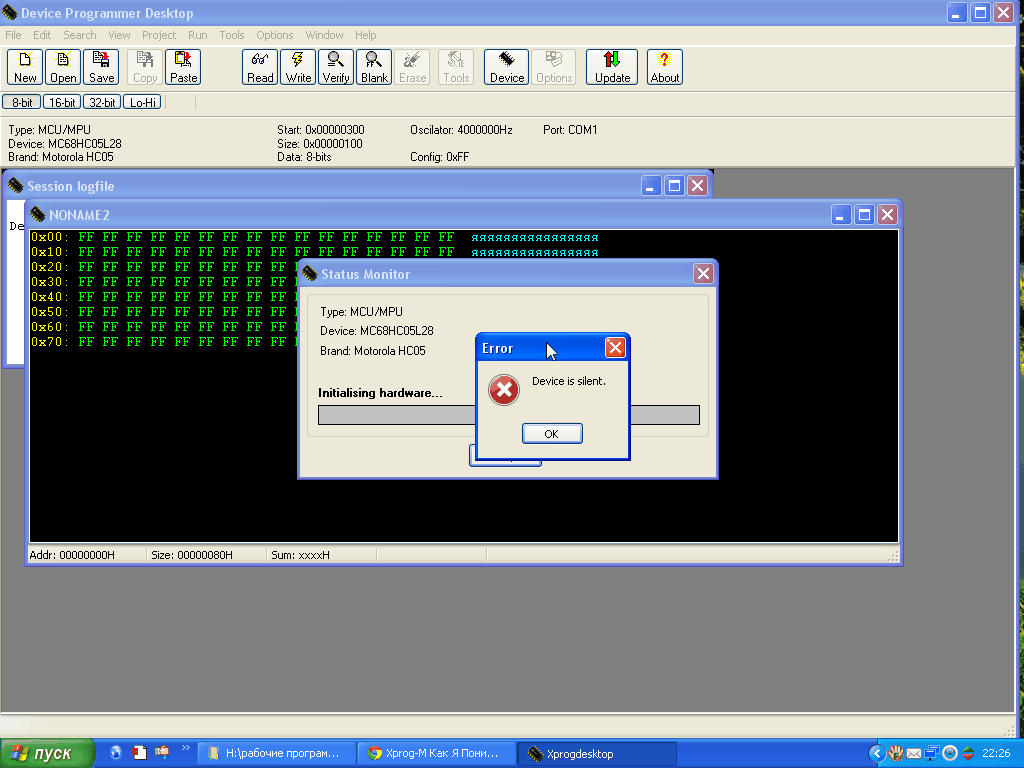Viewport: 1024px width, 768px height.
Task: Click the Erase toolbar icon
Action: [412, 67]
